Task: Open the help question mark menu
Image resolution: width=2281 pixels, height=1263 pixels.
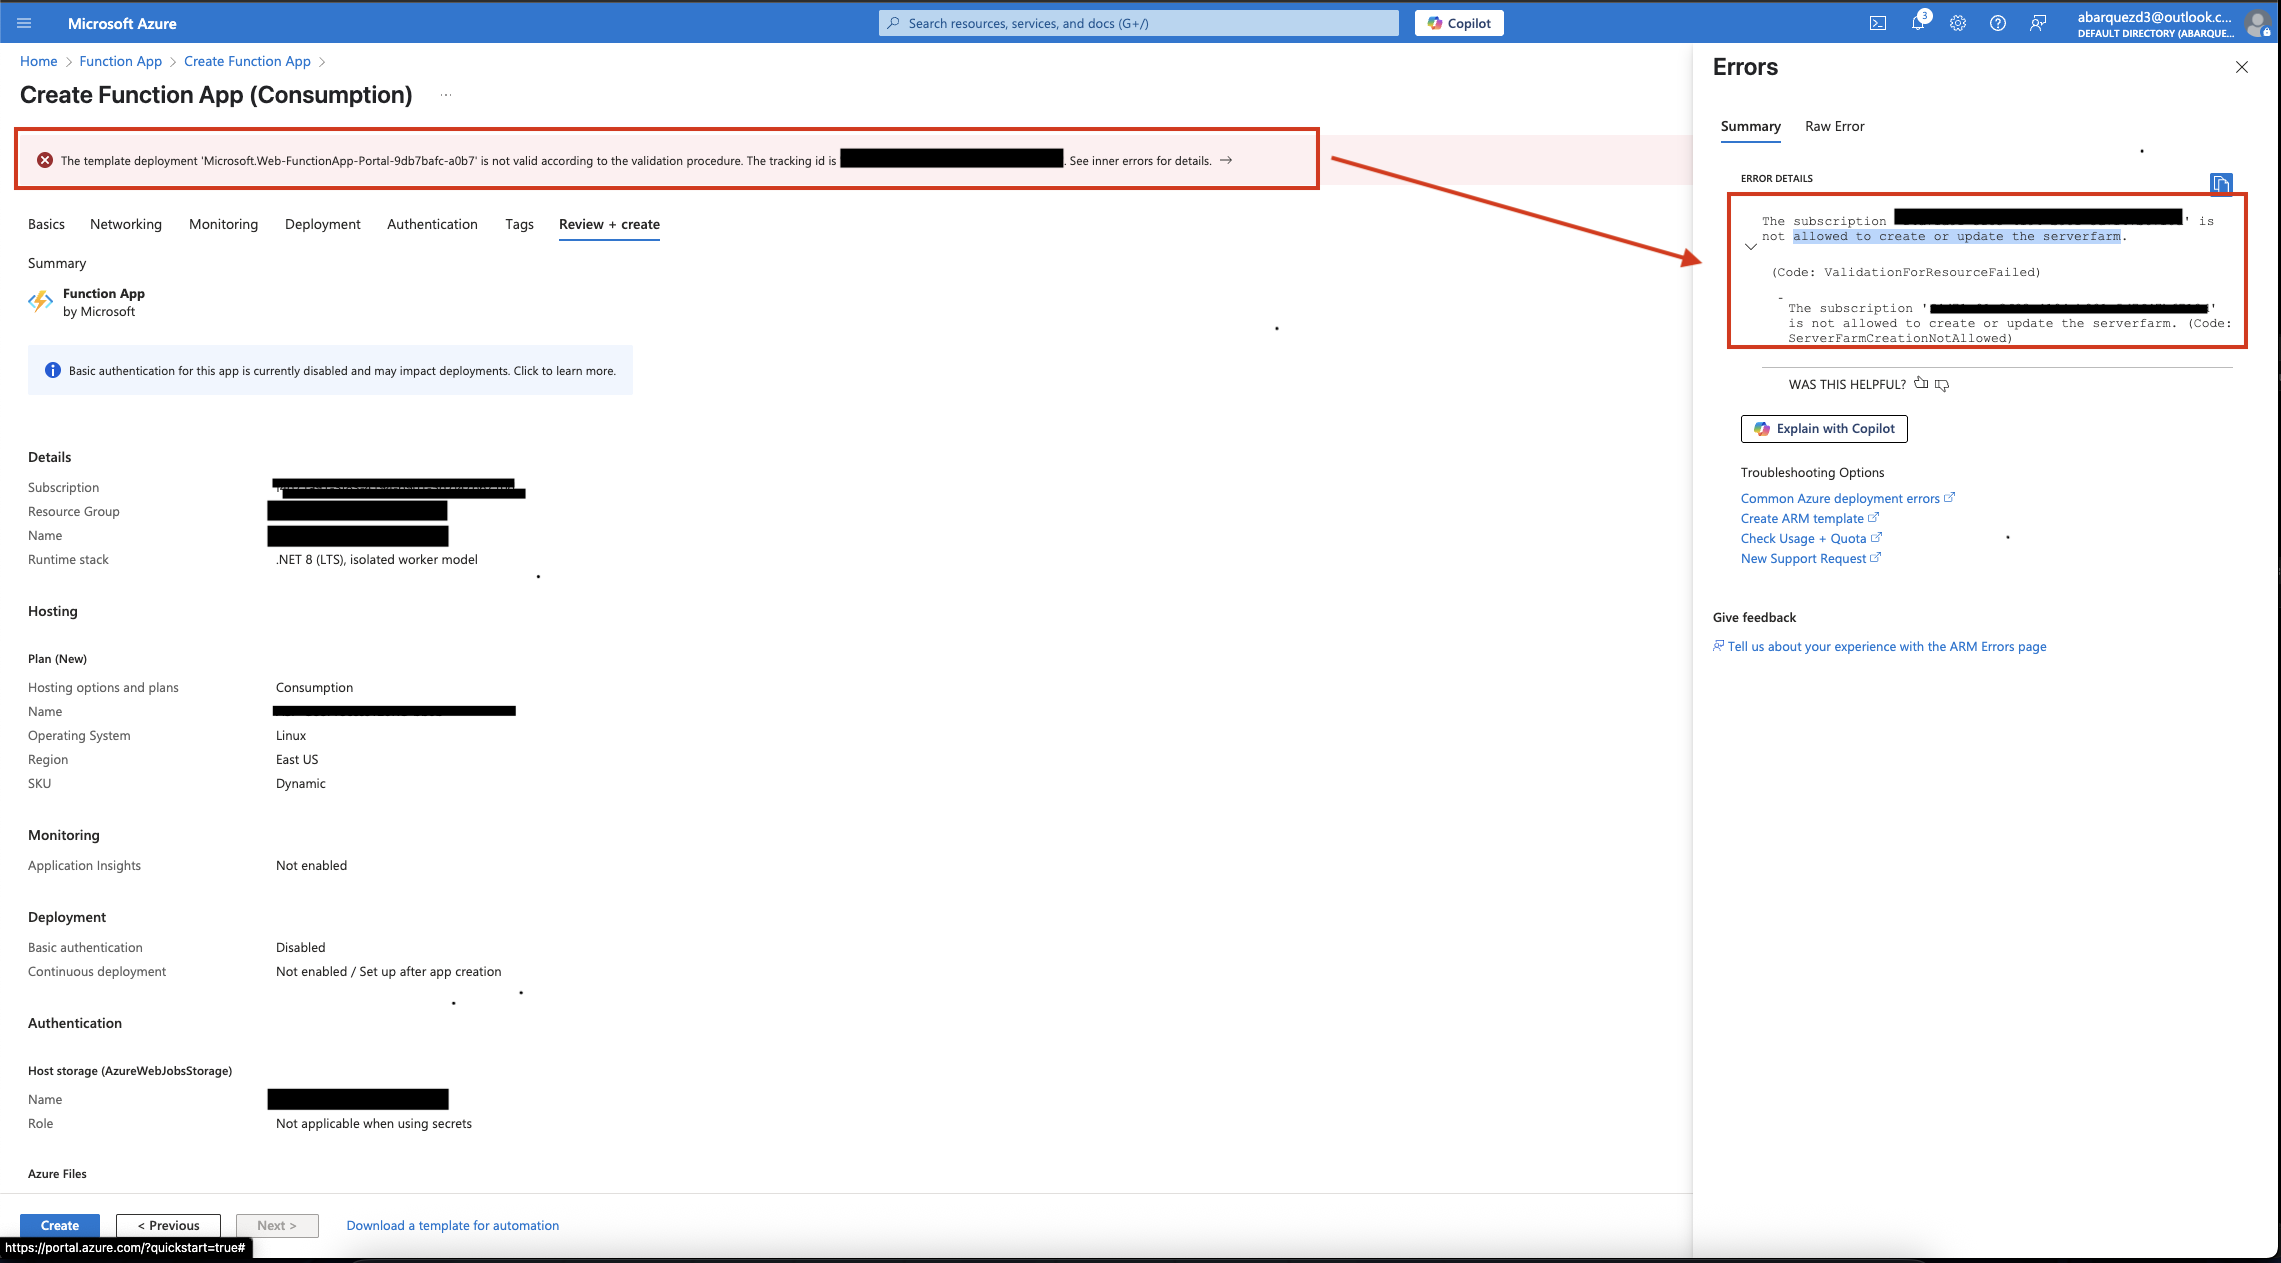Action: [x=1998, y=23]
